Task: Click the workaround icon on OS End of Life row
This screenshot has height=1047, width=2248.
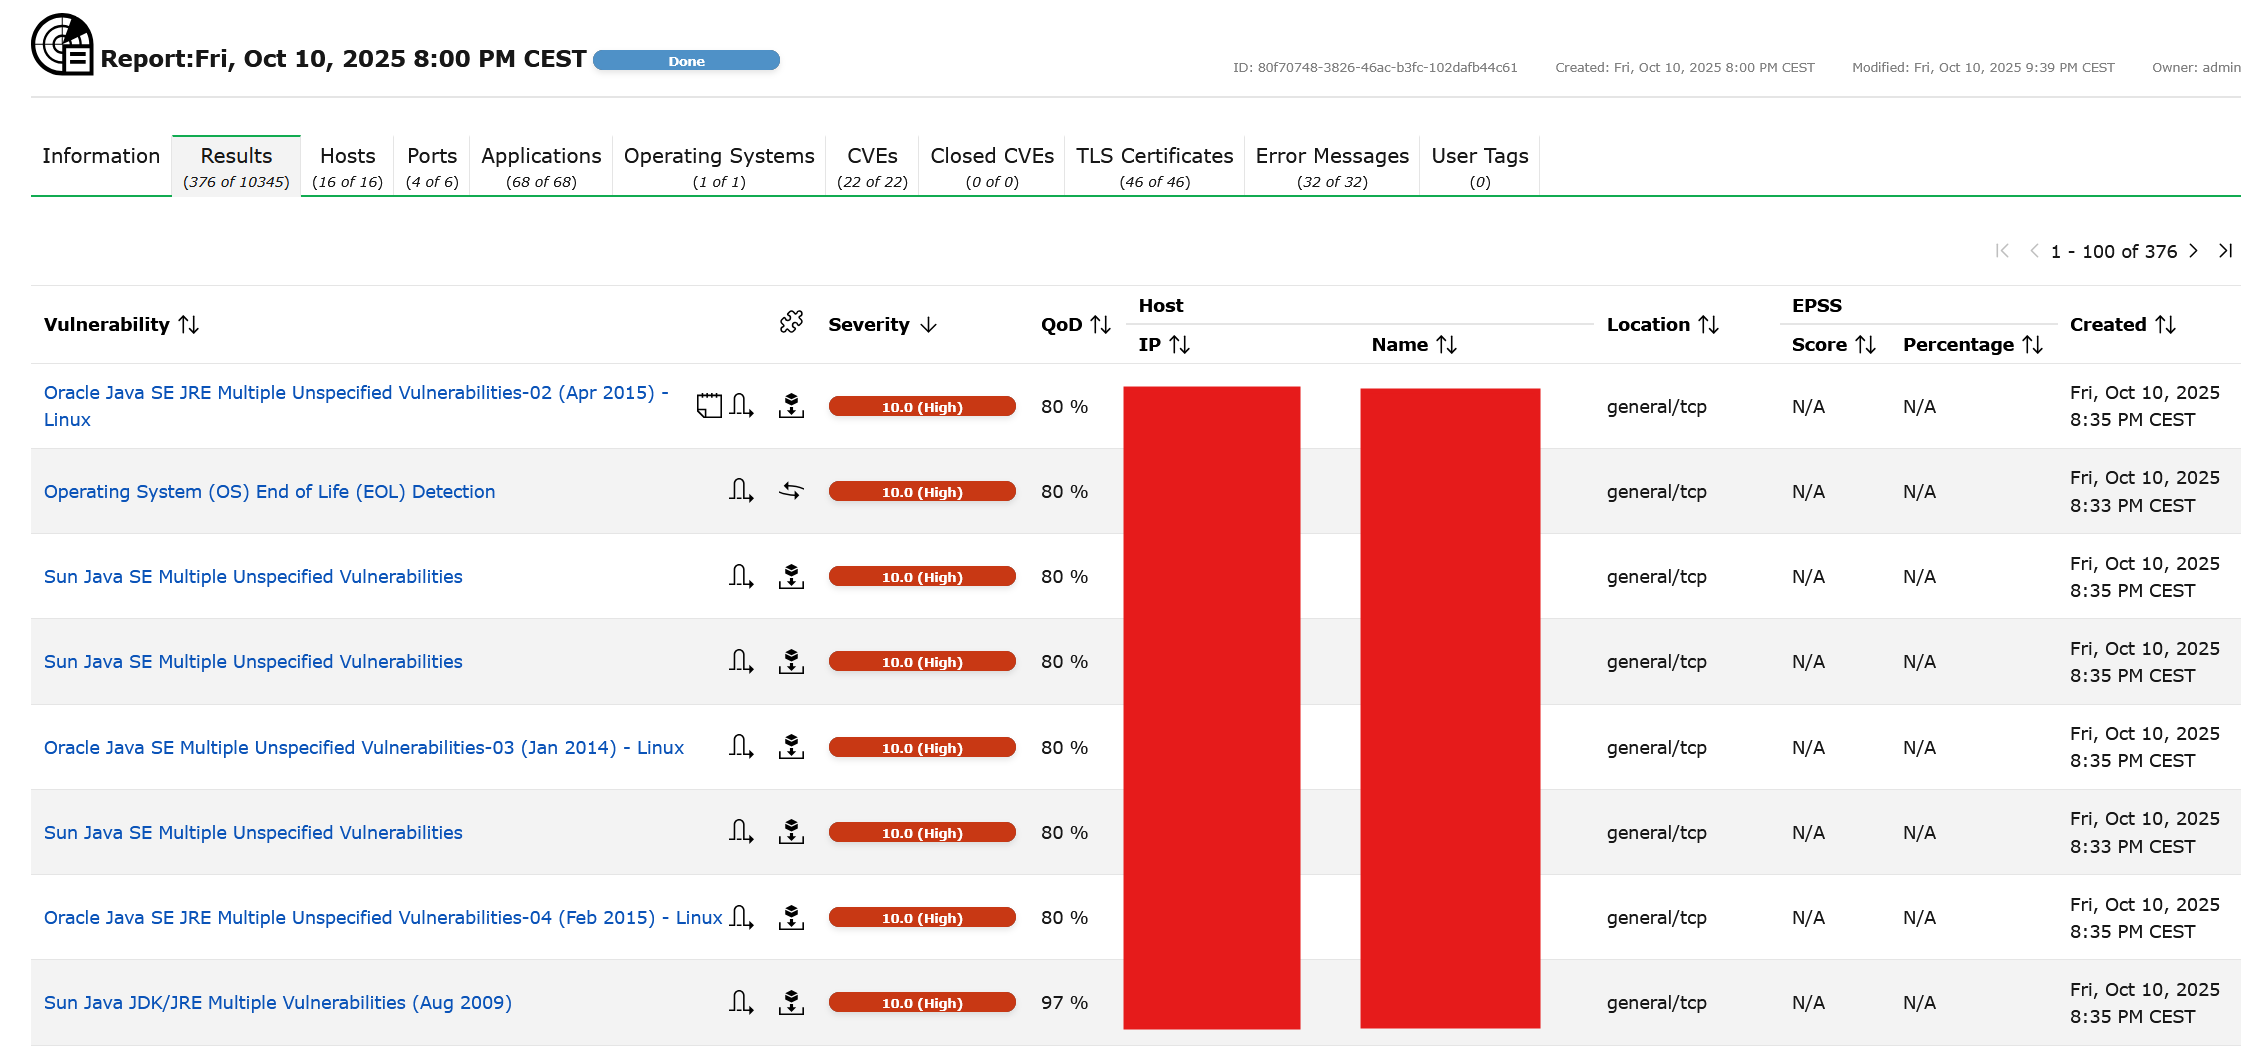Action: (x=791, y=491)
